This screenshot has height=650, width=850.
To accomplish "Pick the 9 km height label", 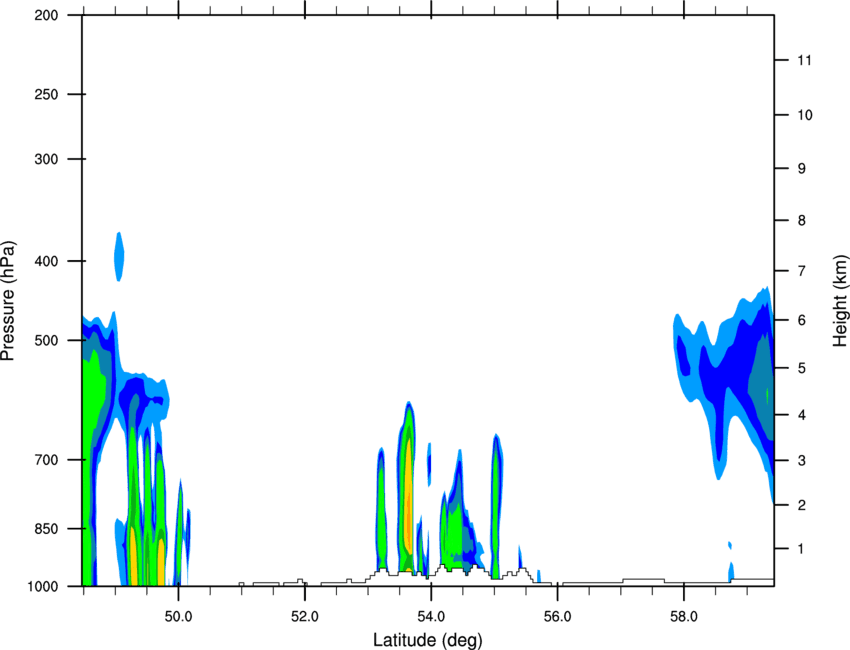I will (x=802, y=169).
